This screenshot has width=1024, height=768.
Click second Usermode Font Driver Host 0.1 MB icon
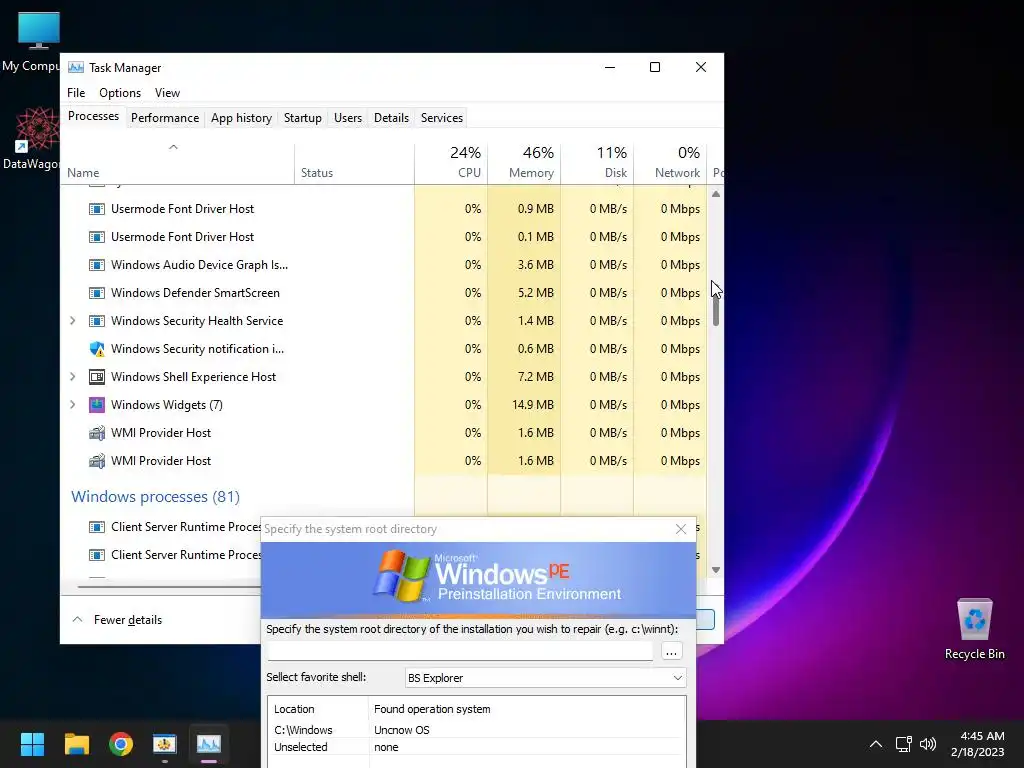(x=97, y=237)
